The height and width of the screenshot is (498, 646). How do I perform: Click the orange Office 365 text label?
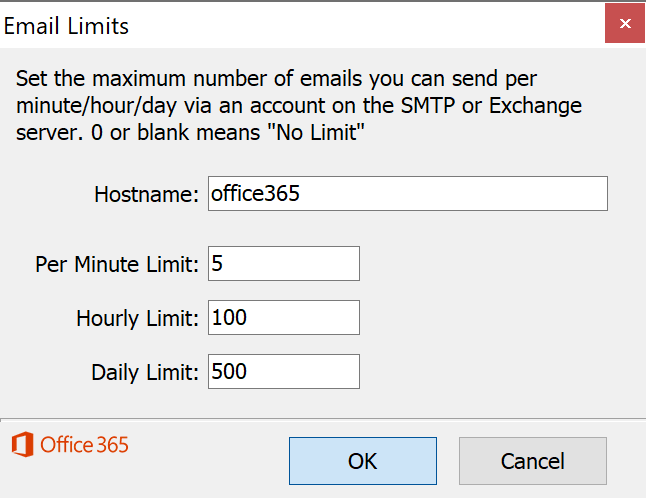pos(84,445)
